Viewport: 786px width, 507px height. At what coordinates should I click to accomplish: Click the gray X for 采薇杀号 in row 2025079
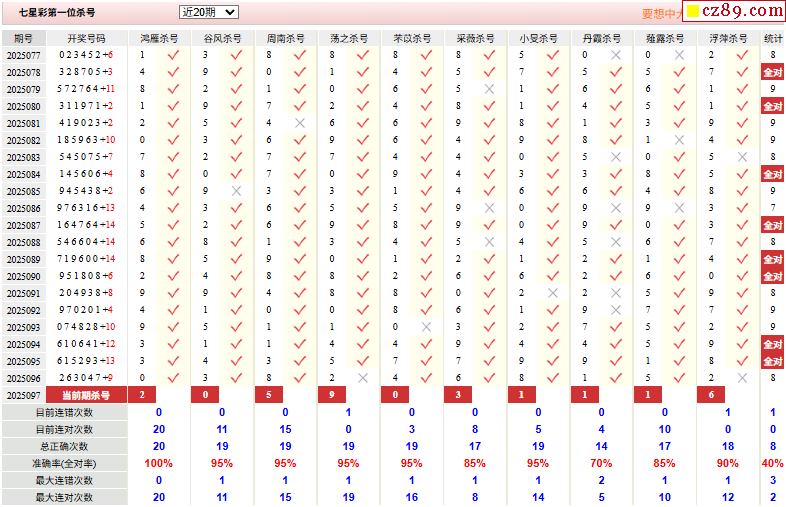pos(490,89)
